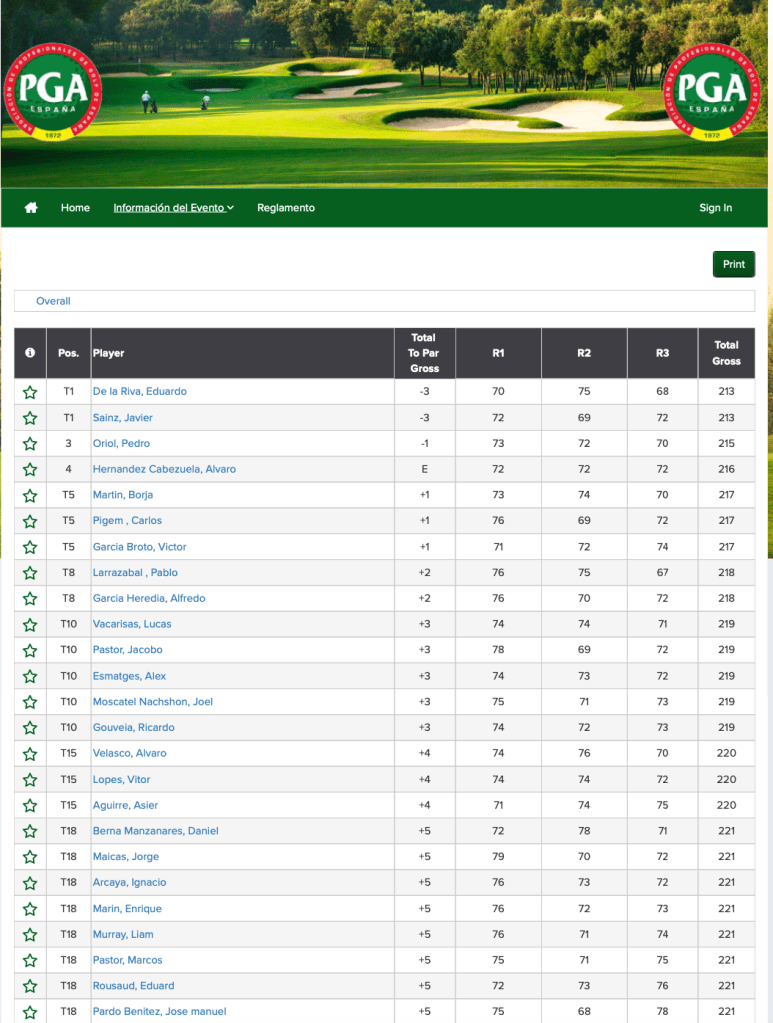Star Larrazabal, Pablo as favorite
Viewport: 773px width, 1023px height.
coord(30,573)
